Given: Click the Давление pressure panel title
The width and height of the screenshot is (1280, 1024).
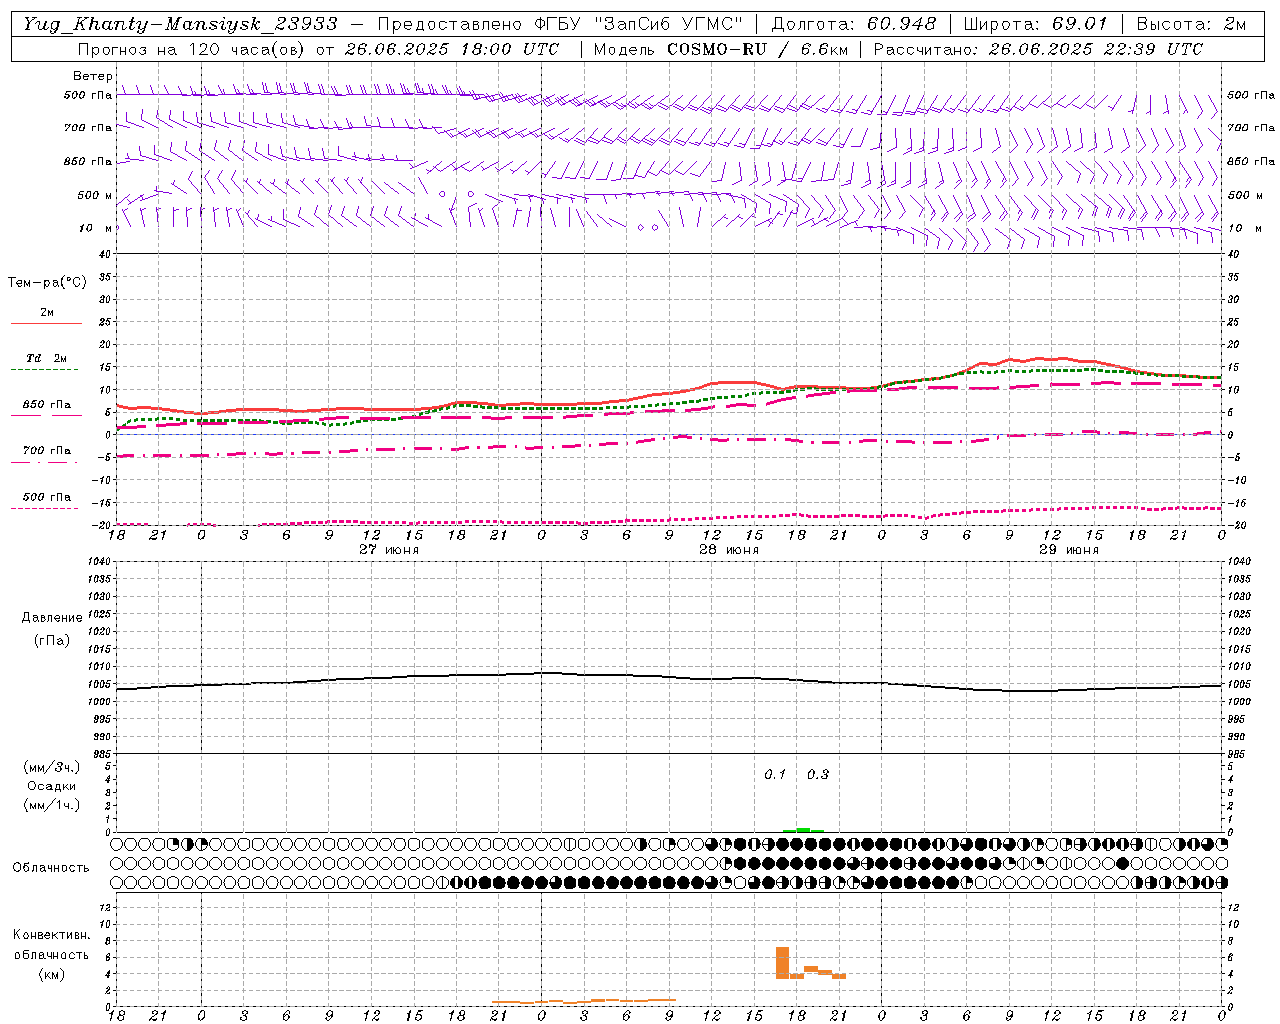Looking at the screenshot, I should click(52, 617).
